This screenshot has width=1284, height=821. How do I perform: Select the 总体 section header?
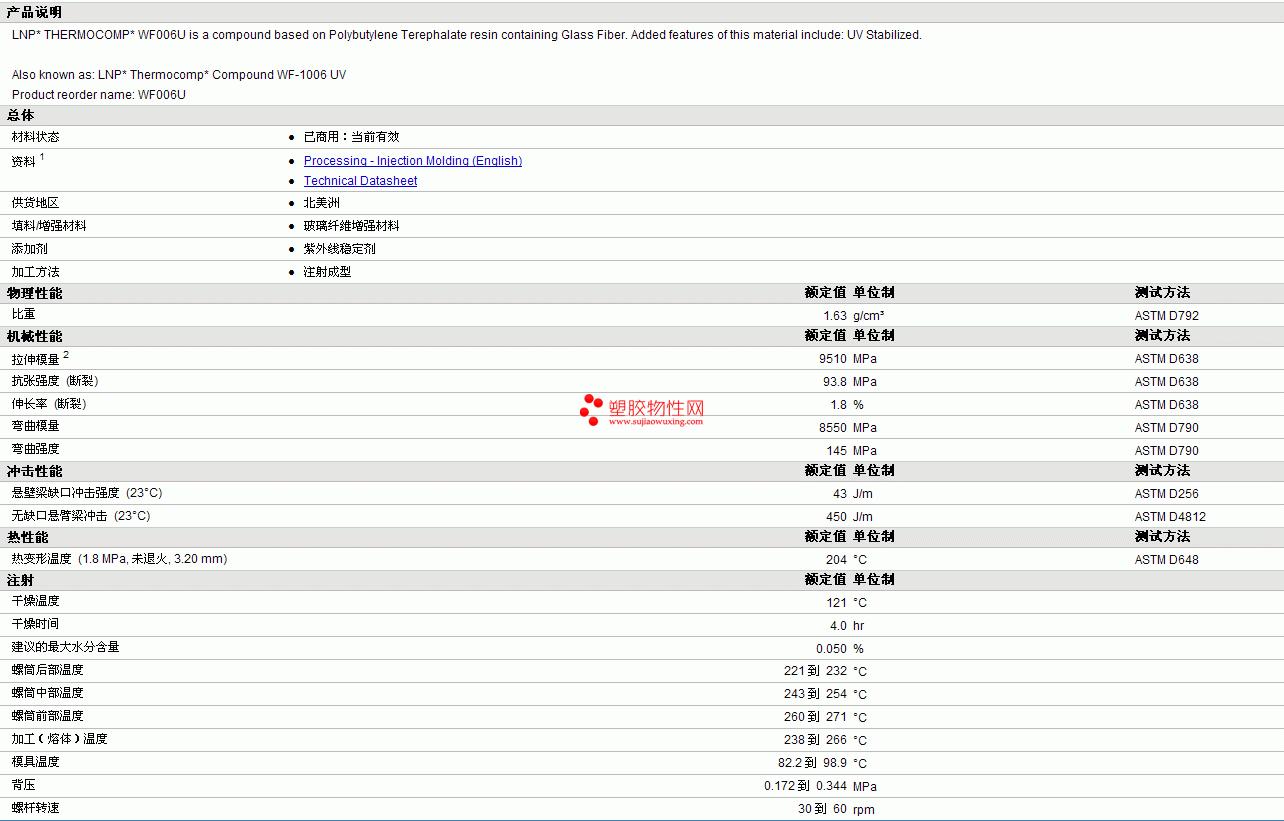click(x=21, y=116)
